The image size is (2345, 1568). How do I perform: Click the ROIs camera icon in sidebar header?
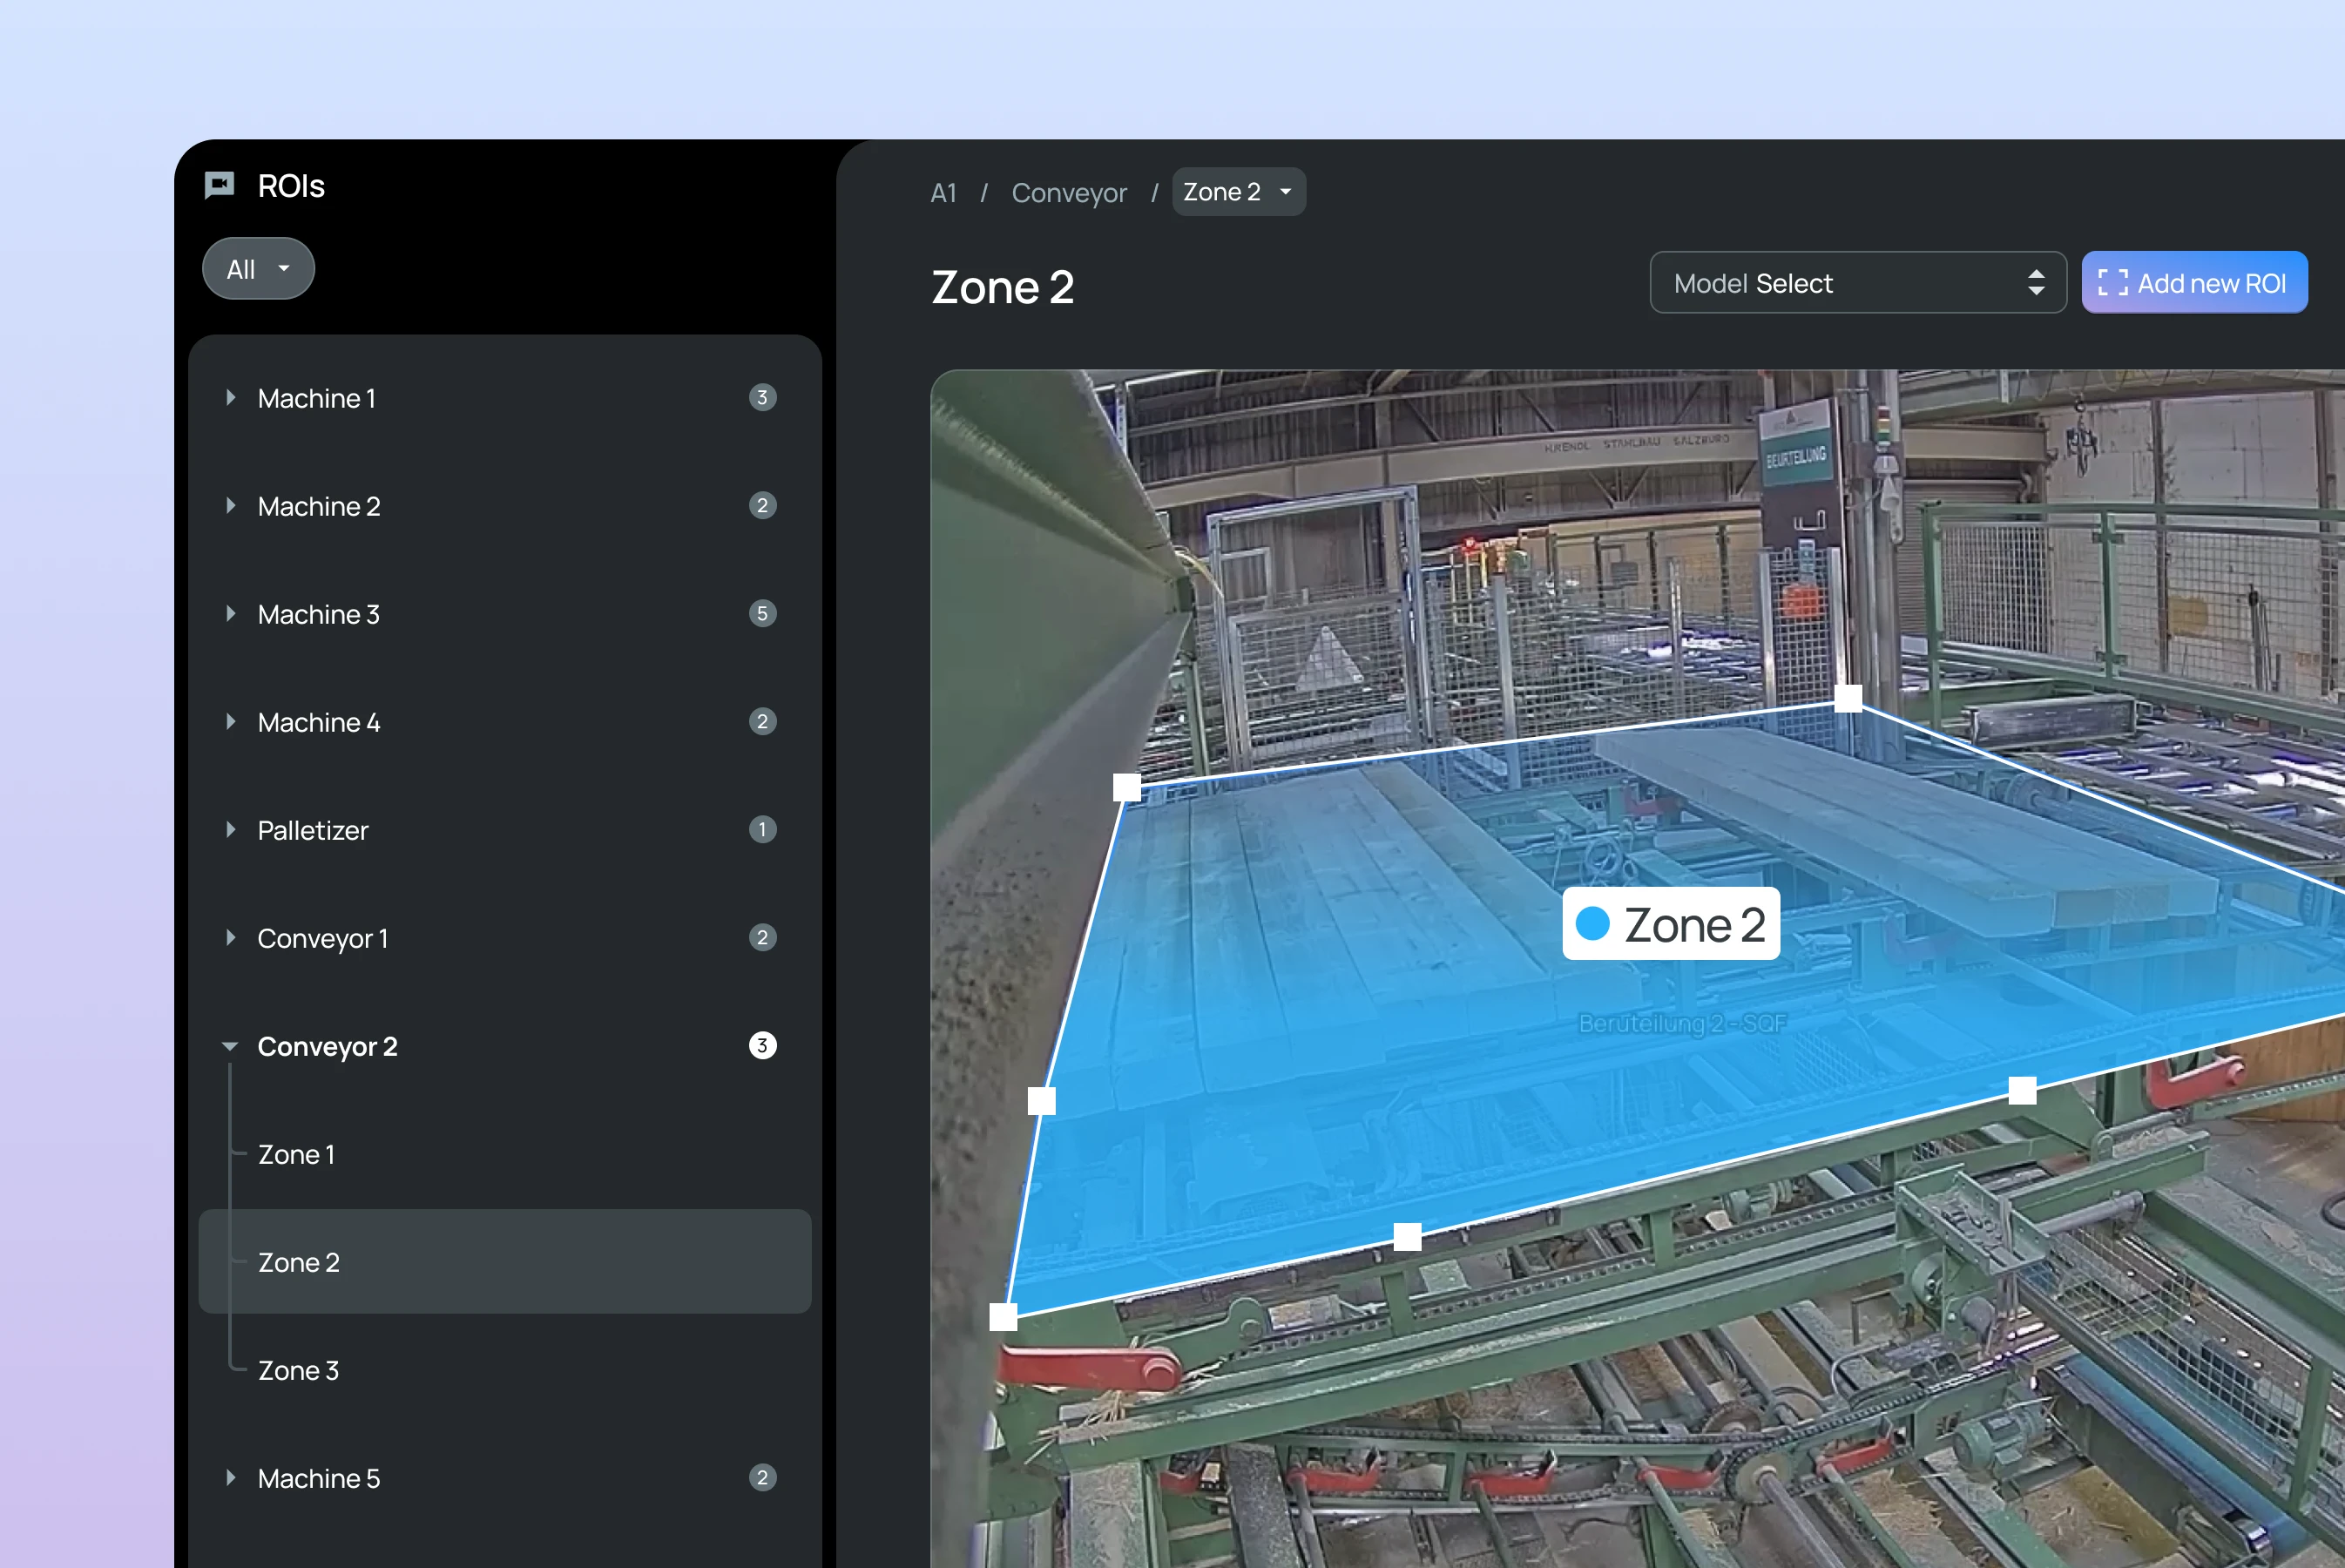(219, 185)
